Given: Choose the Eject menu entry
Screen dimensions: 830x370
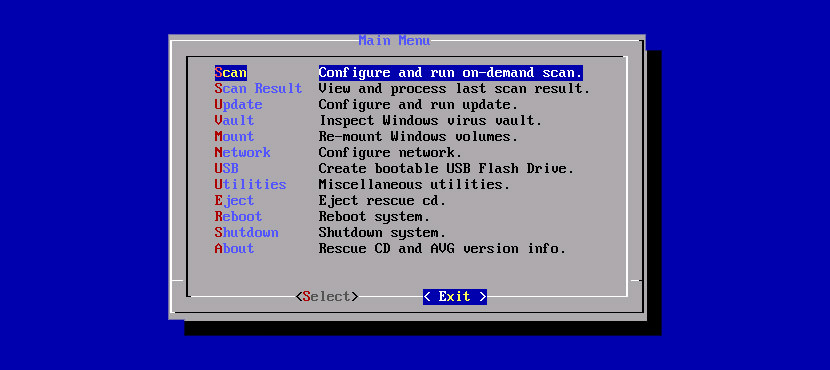Looking at the screenshot, I should click(x=234, y=201).
